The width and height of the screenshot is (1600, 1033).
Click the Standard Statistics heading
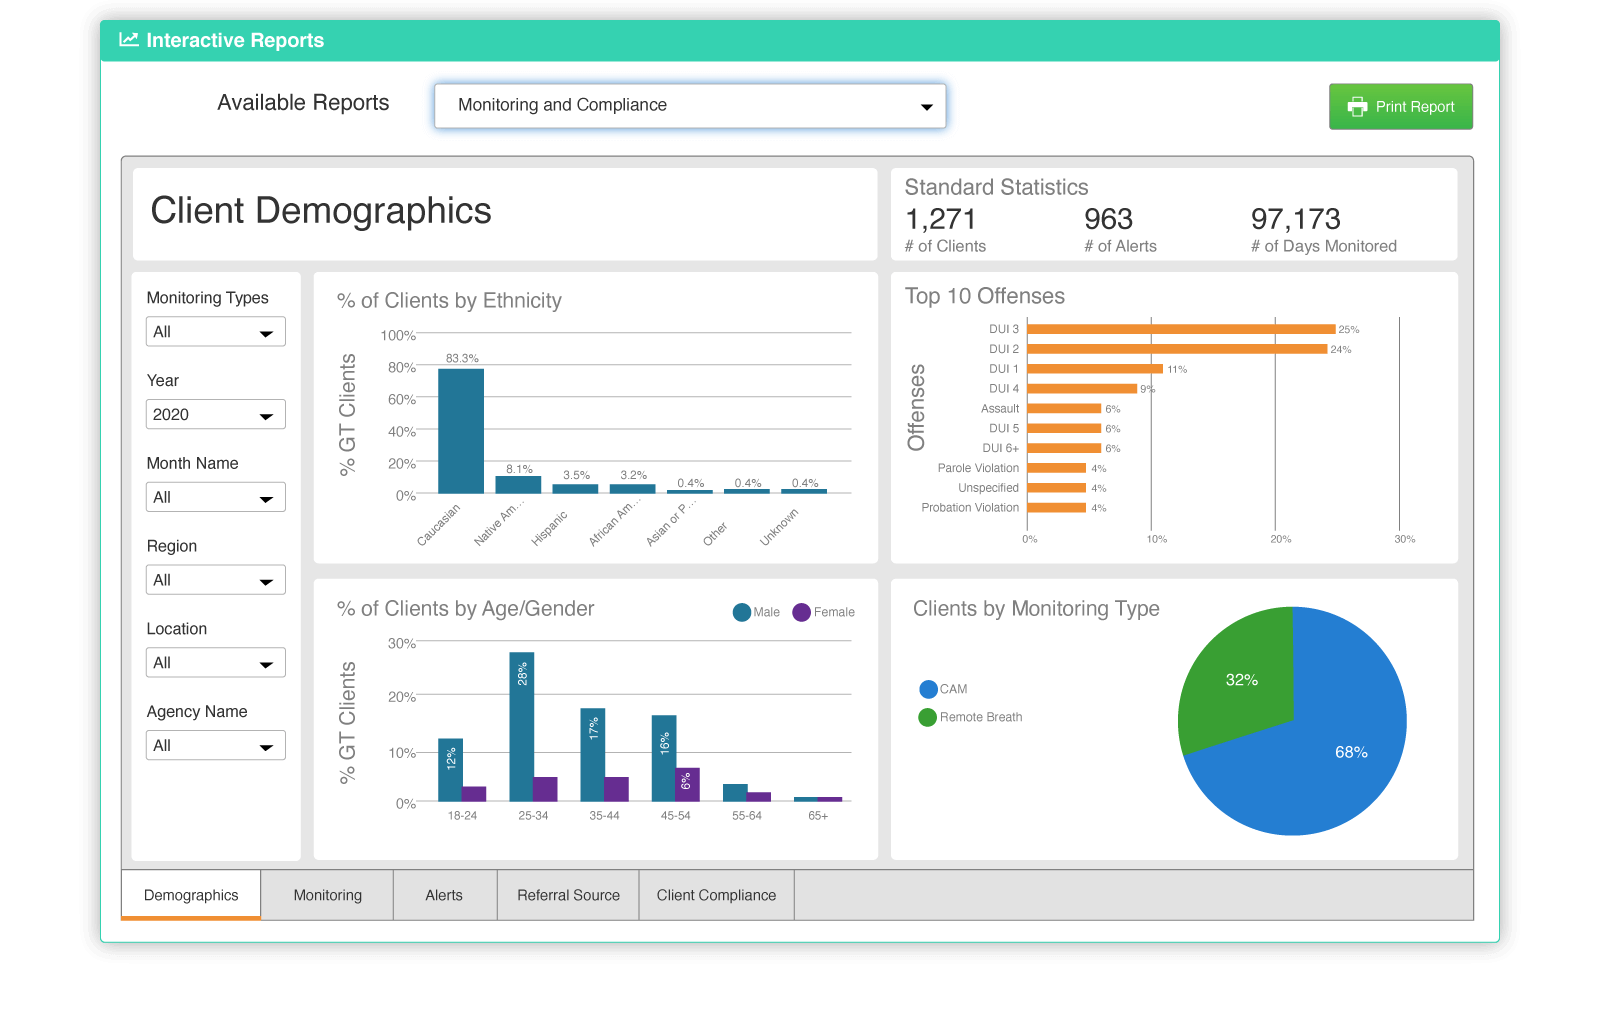[996, 187]
